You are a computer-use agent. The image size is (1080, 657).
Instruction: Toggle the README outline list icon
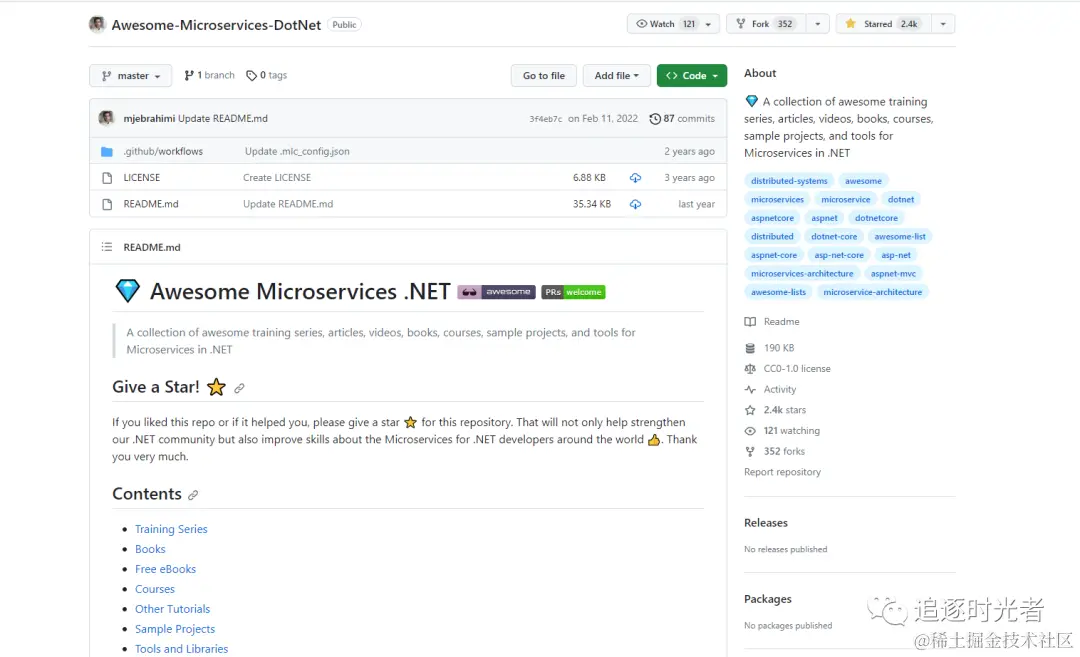(107, 247)
